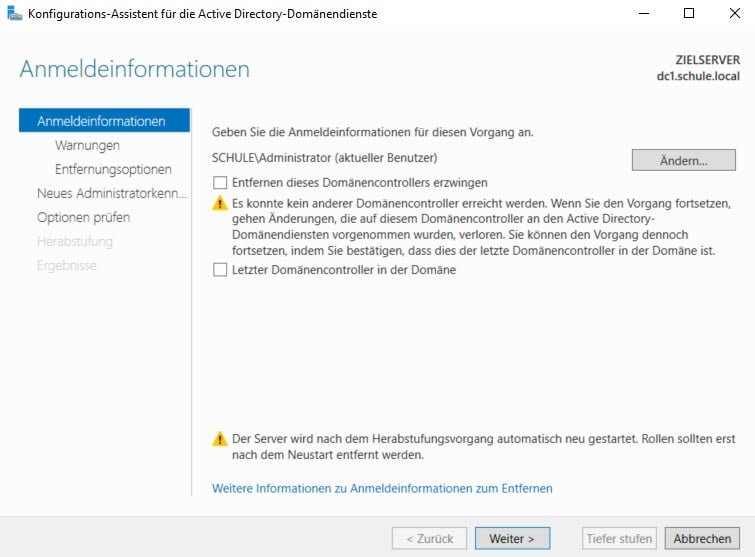The height and width of the screenshot is (557, 755).
Task: Click the Ändern... button
Action: tap(684, 160)
